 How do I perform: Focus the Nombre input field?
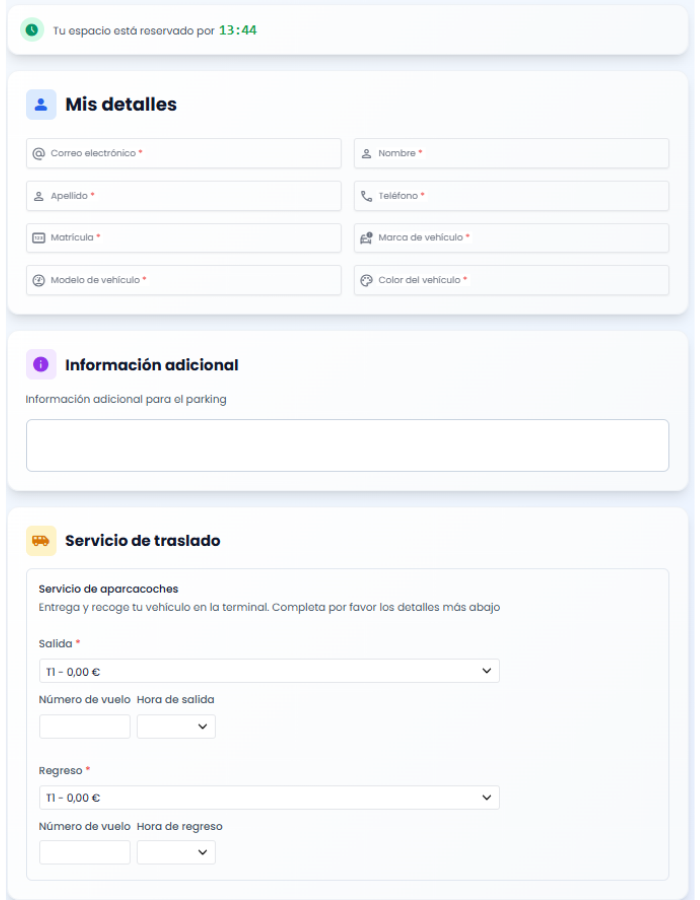click(520, 153)
